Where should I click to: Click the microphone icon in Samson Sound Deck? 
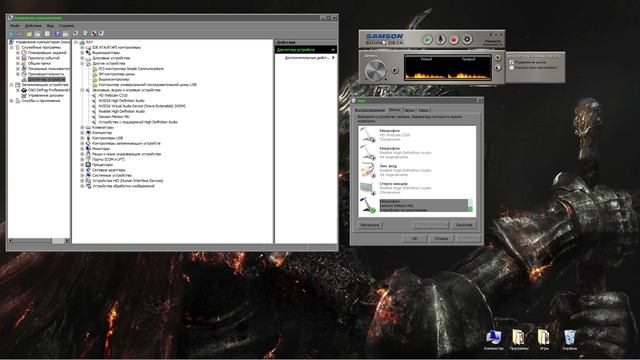click(440, 40)
